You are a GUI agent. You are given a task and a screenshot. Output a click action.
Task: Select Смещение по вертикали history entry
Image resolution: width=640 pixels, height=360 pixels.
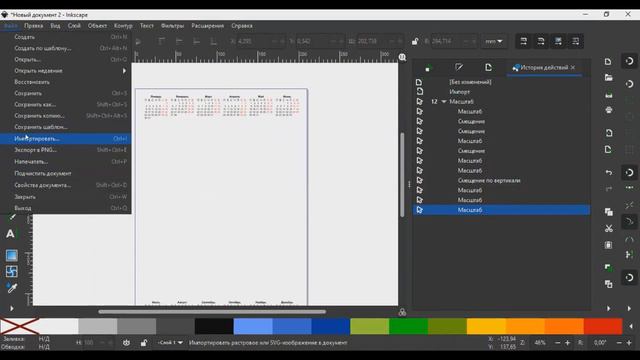[x=489, y=180]
